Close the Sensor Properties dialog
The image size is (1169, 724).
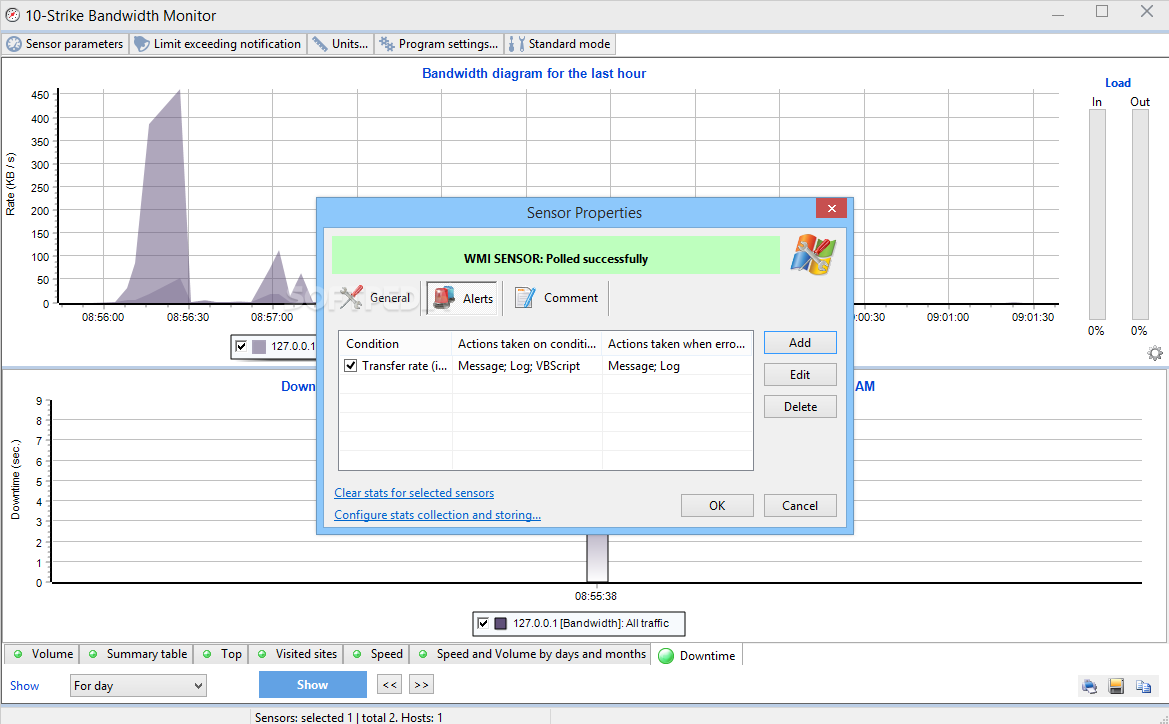[x=831, y=208]
